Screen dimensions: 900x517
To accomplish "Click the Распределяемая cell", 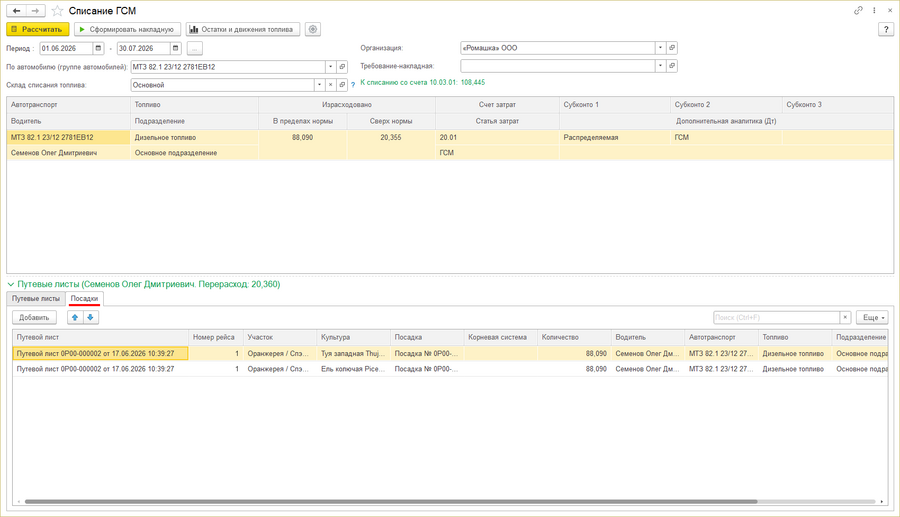I will (614, 137).
